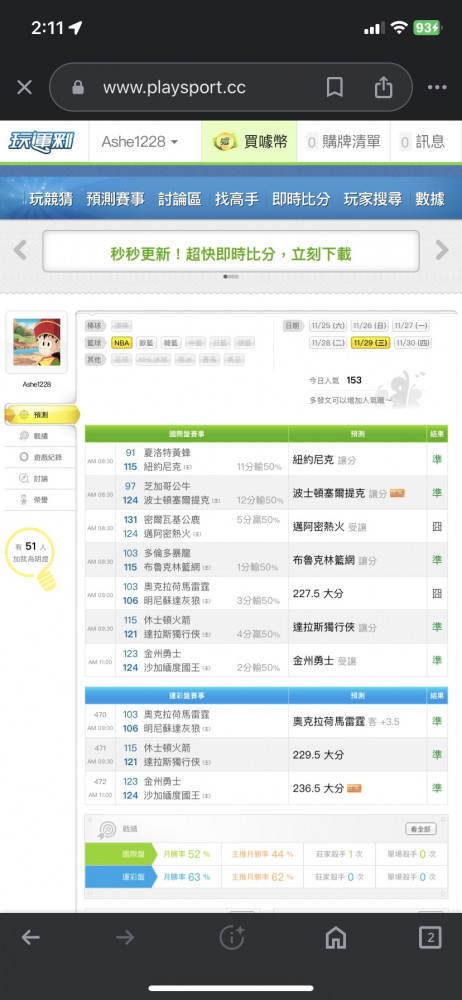Click the 229.5 大分 prediction
462x1000 pixels.
[x=318, y=754]
